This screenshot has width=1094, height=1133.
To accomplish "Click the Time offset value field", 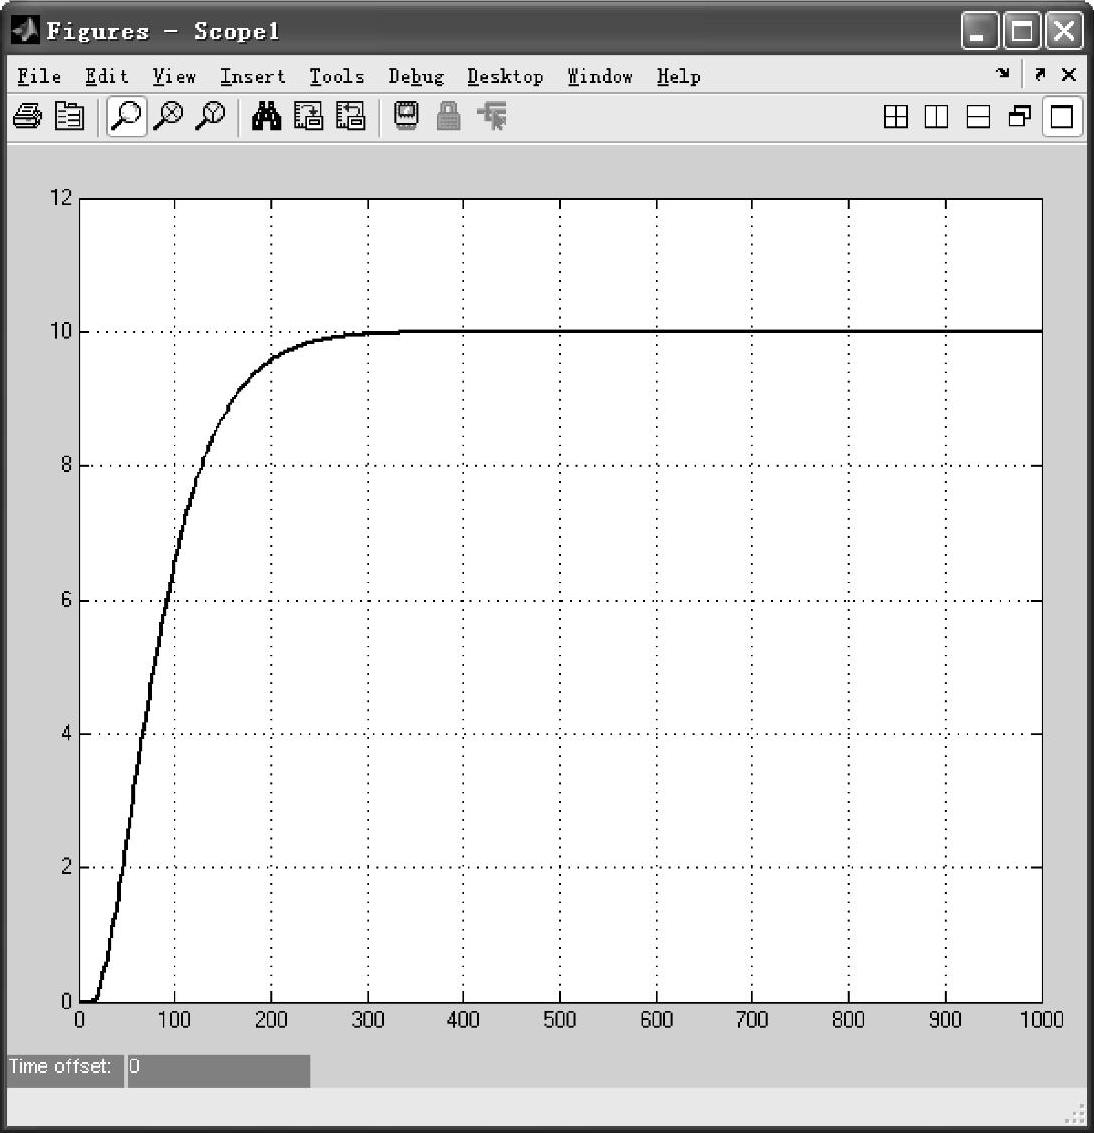I will [x=219, y=1071].
